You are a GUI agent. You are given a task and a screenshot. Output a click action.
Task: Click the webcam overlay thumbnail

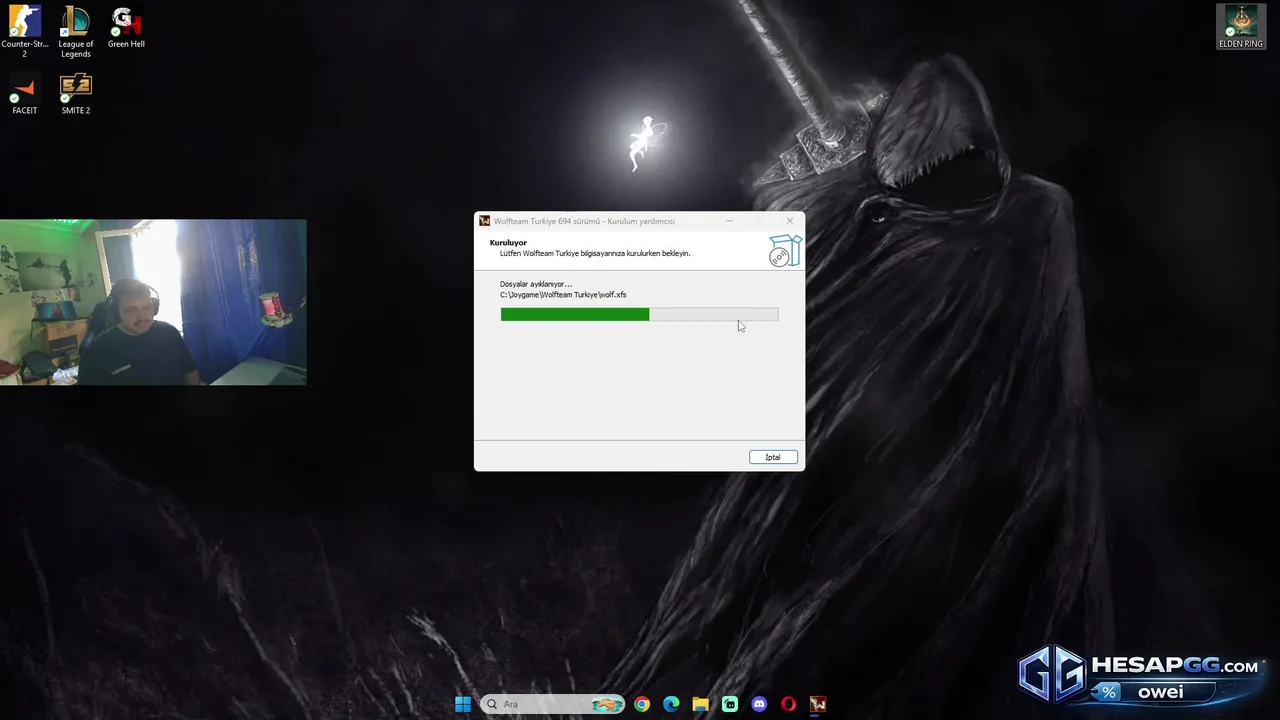tap(153, 302)
